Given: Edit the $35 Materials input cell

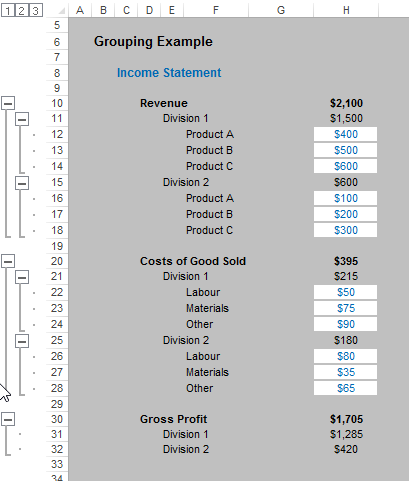Looking at the screenshot, I should (x=345, y=372).
